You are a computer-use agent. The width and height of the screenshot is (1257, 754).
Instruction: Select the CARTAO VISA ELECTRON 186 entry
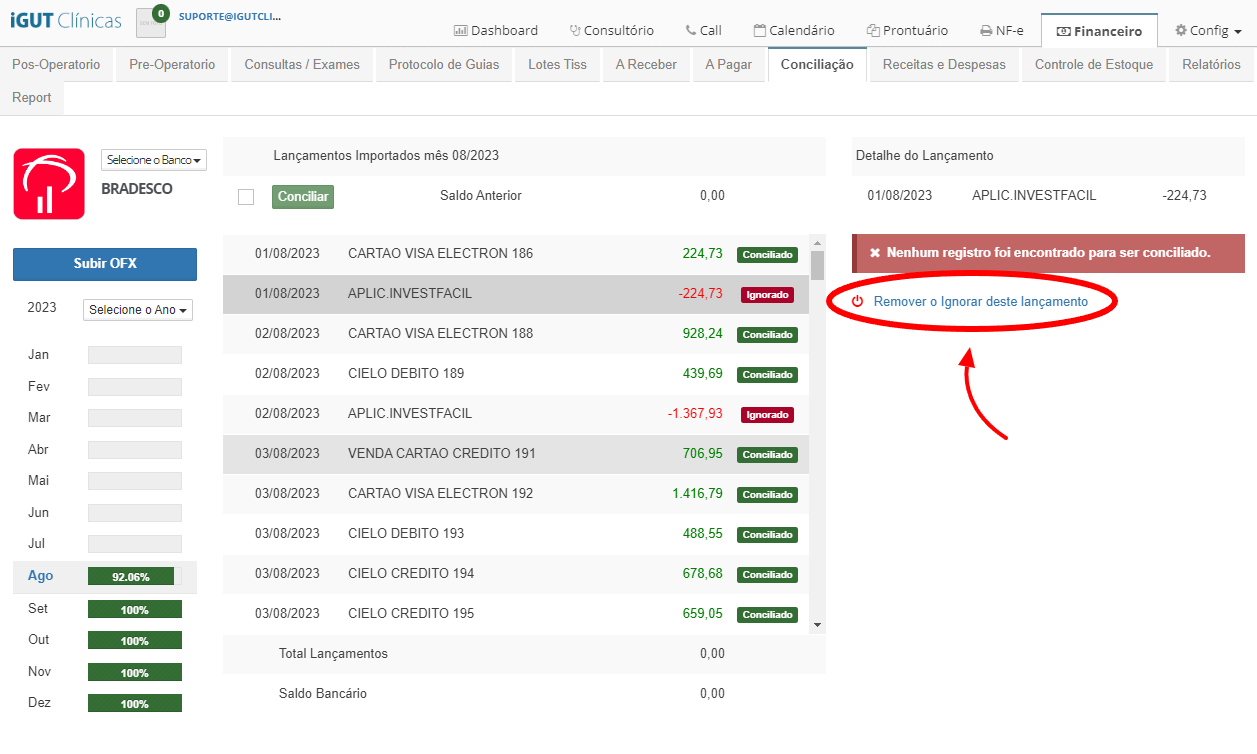click(x=516, y=254)
